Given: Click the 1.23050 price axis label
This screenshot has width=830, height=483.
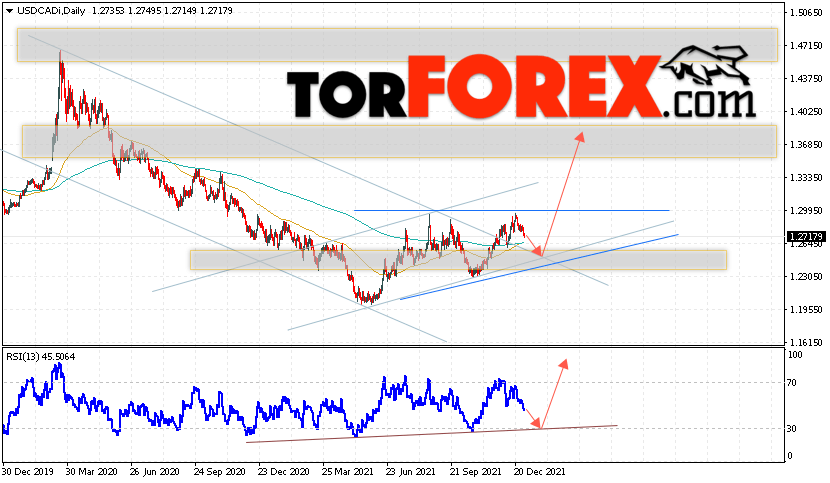Looking at the screenshot, I should click(x=806, y=276).
